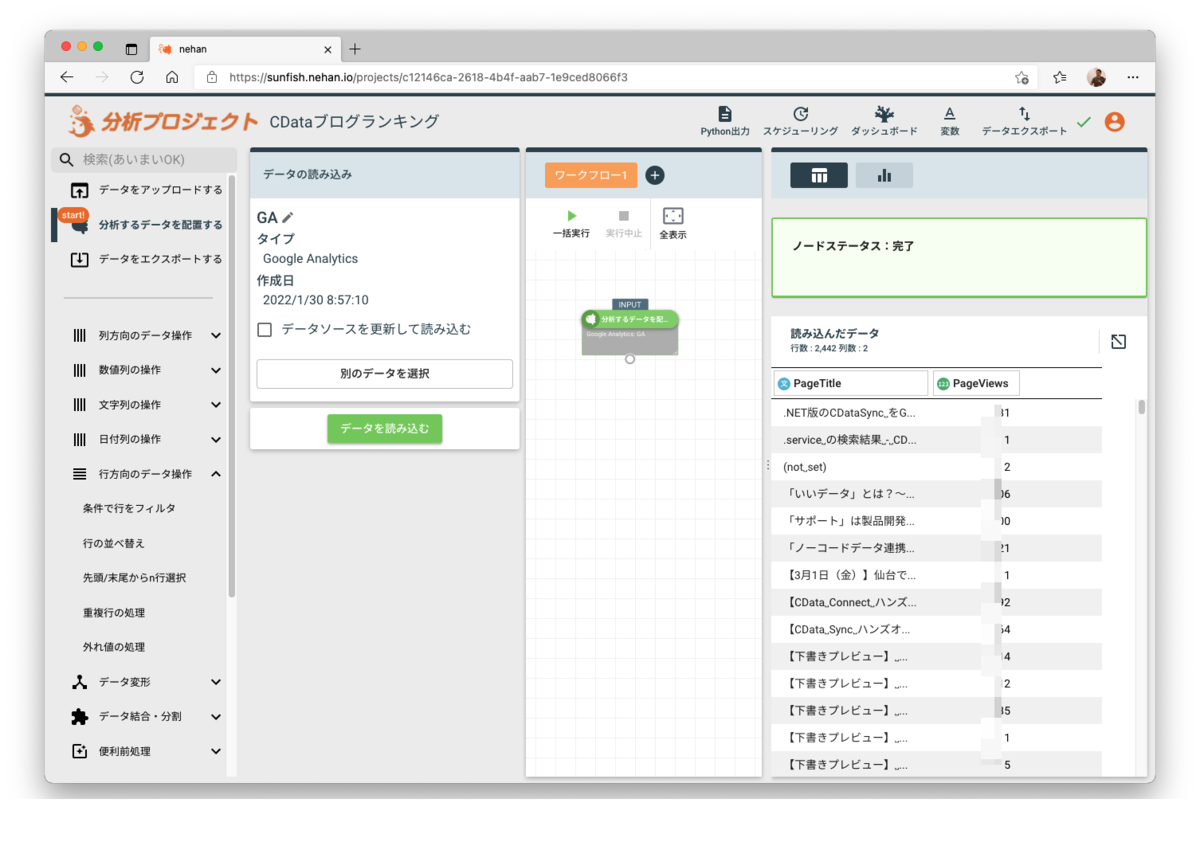The width and height of the screenshot is (1200, 842).
Task: Switch to table view icon
Action: 819,176
